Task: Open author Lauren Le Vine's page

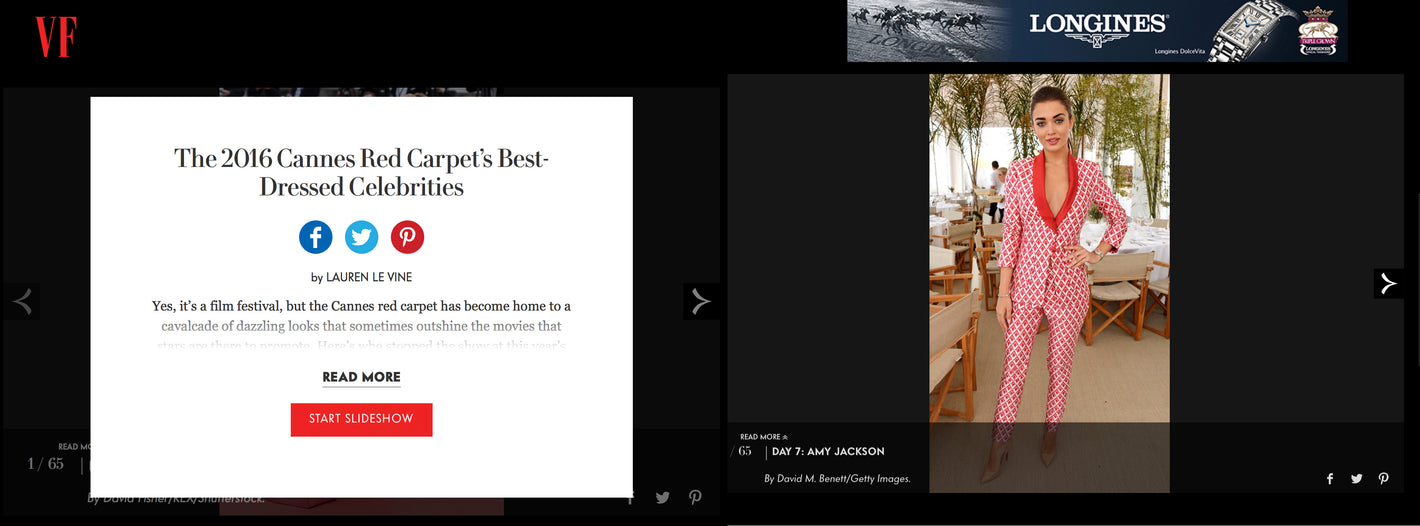Action: [x=369, y=277]
